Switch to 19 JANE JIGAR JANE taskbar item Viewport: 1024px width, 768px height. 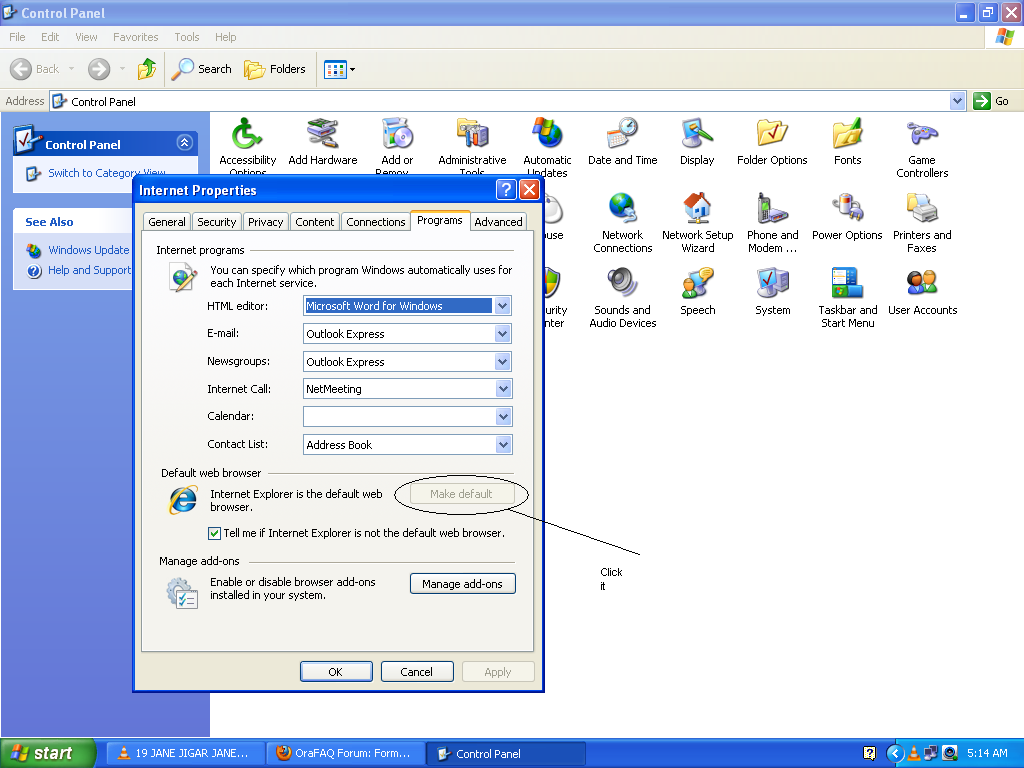coord(185,753)
